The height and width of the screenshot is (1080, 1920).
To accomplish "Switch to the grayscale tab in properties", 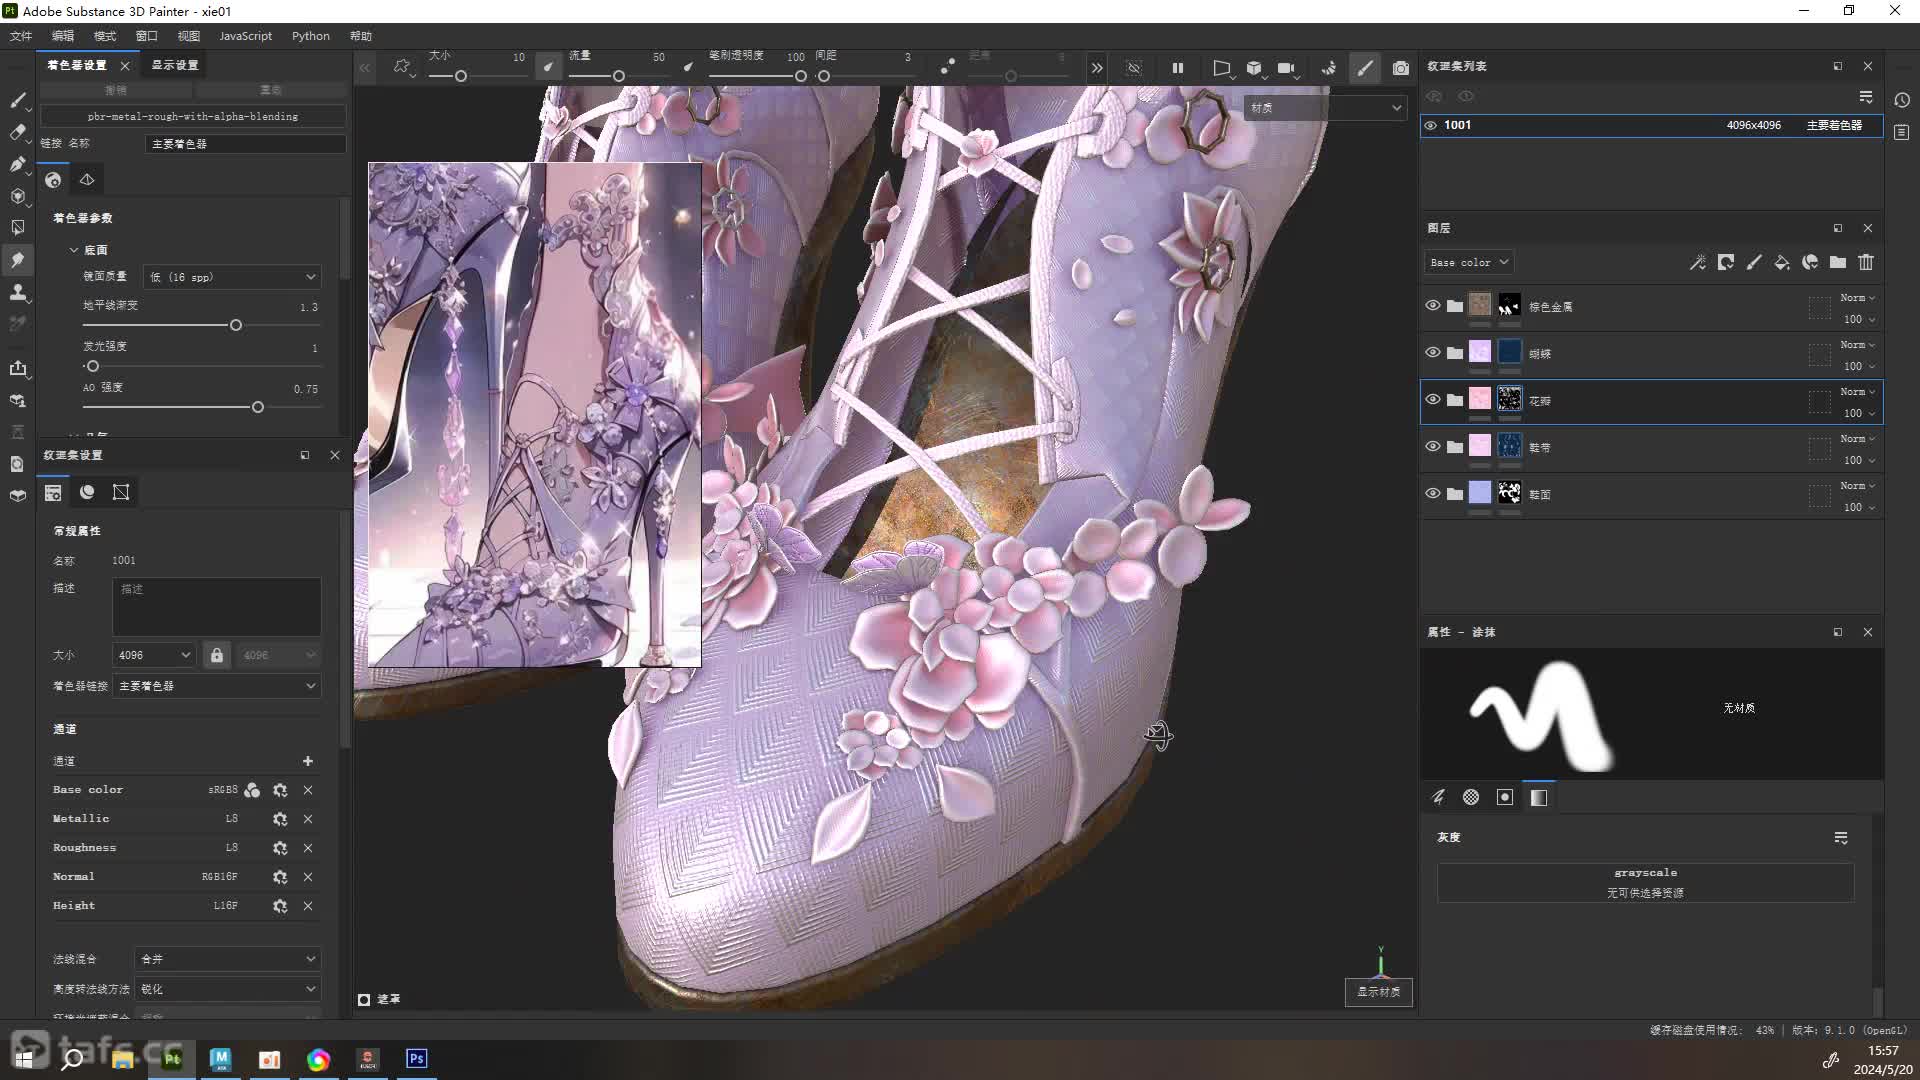I will pyautogui.click(x=1539, y=797).
